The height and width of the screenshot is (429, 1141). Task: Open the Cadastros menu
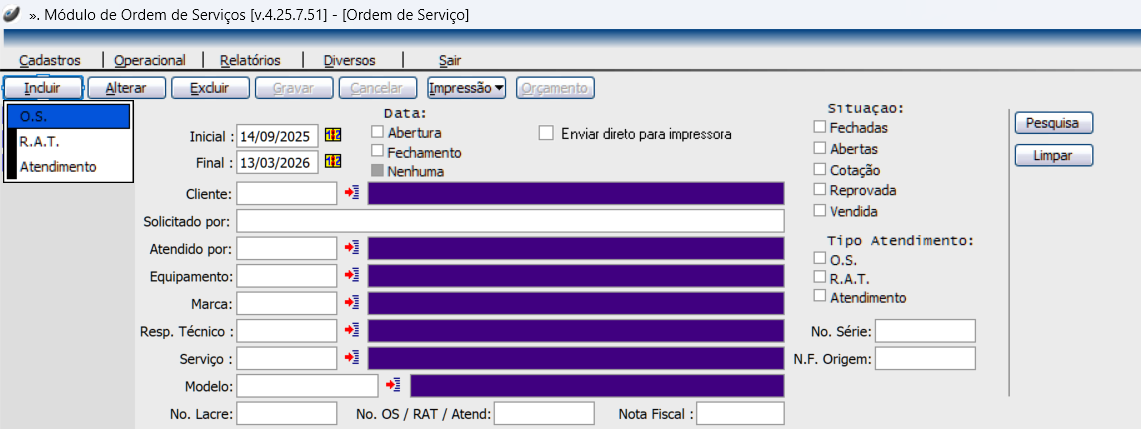tap(49, 60)
